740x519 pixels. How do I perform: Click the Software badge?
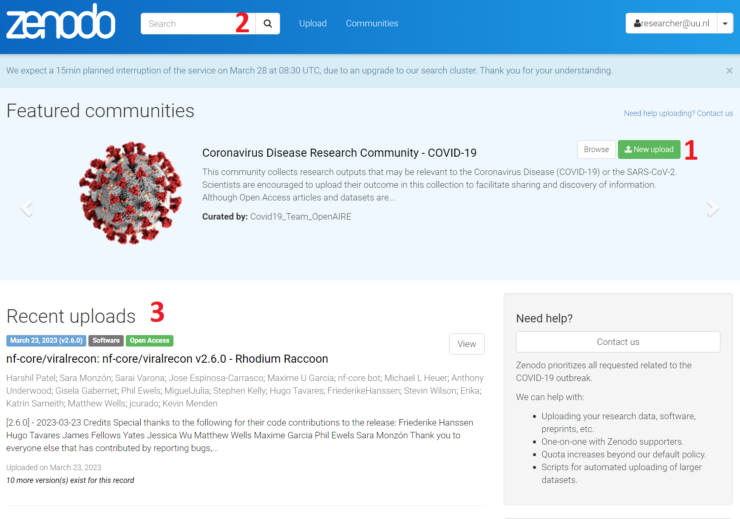click(106, 341)
